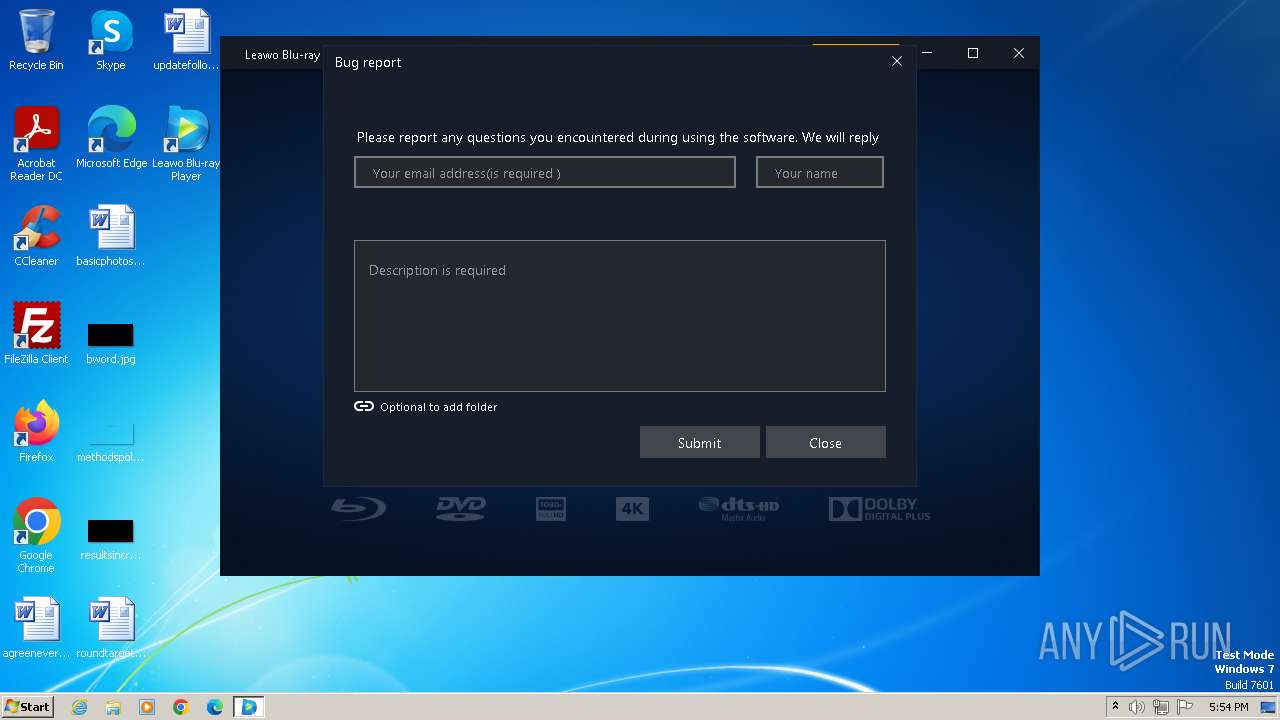This screenshot has width=1280, height=720.
Task: Click the email address input field
Action: (545, 172)
